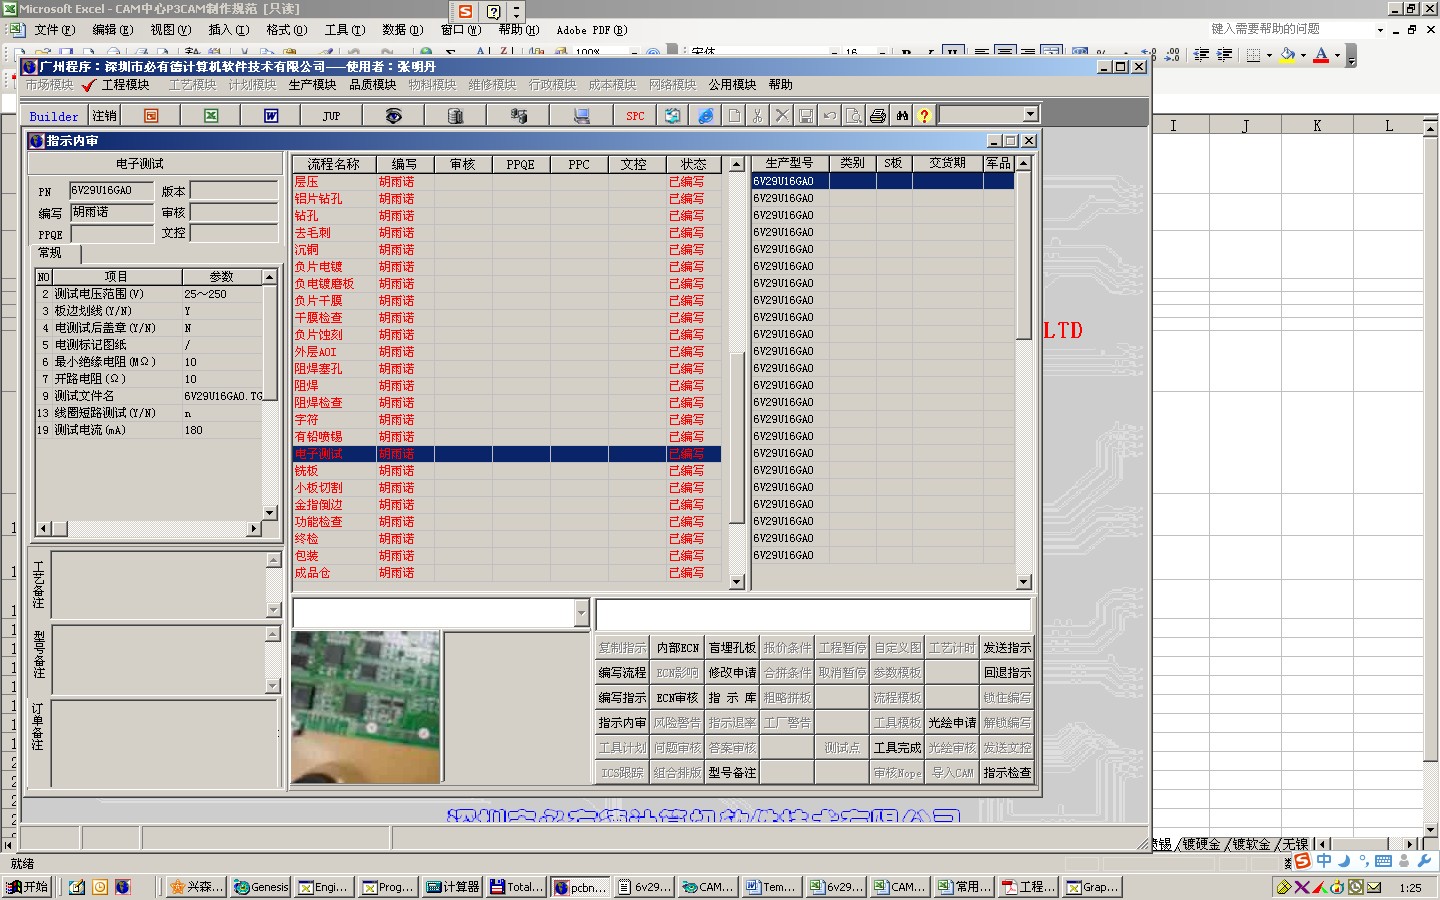1440x900 pixels.
Task: Click the network computers icon in toolbar
Action: [518, 116]
